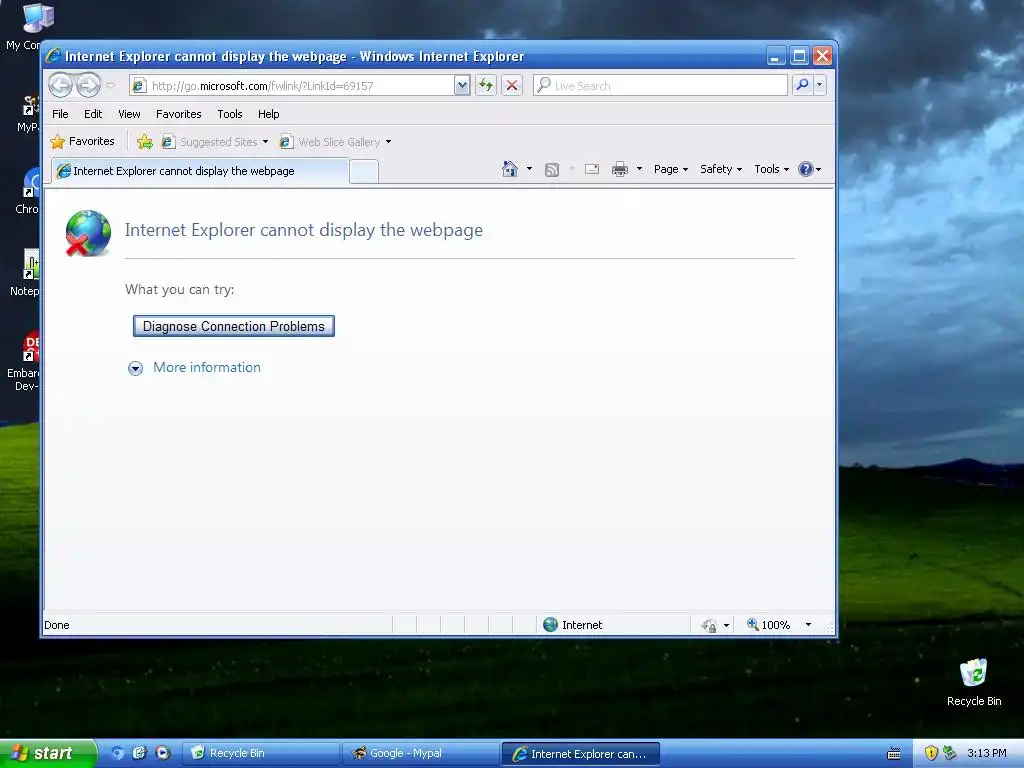Click the RSS Feeds icon
This screenshot has width=1024, height=768.
552,170
